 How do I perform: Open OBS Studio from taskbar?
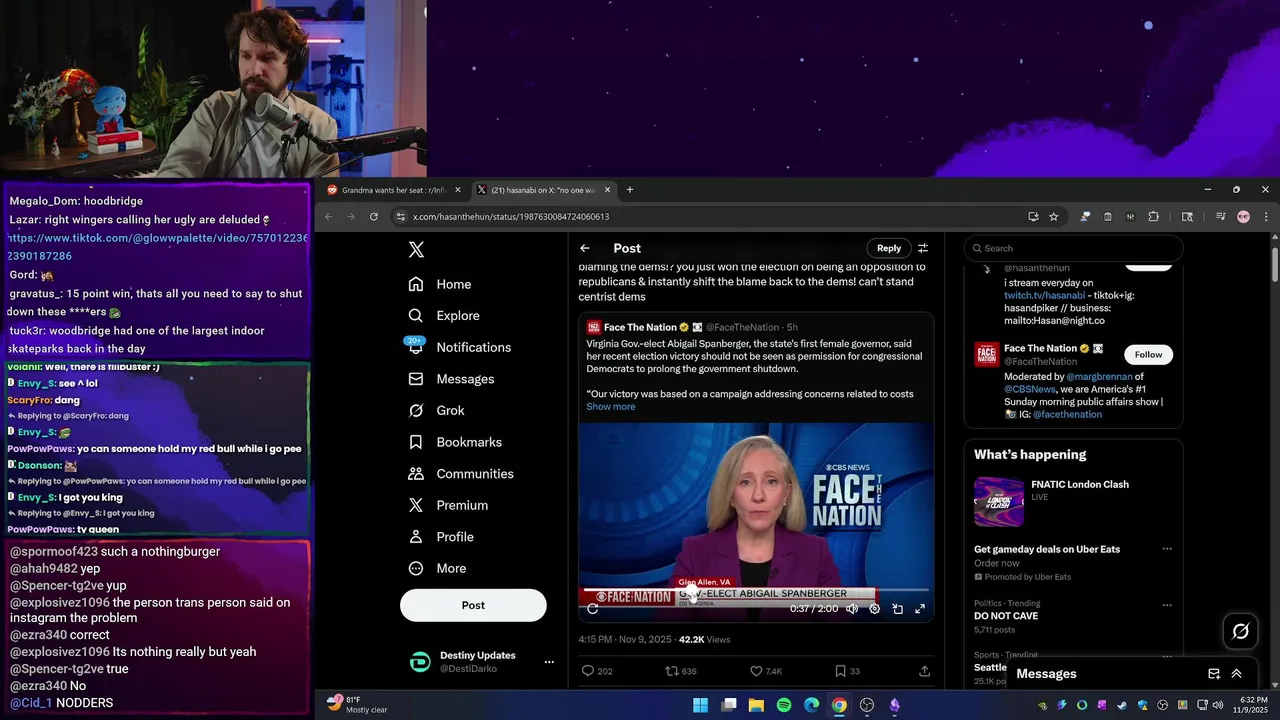pos(867,705)
